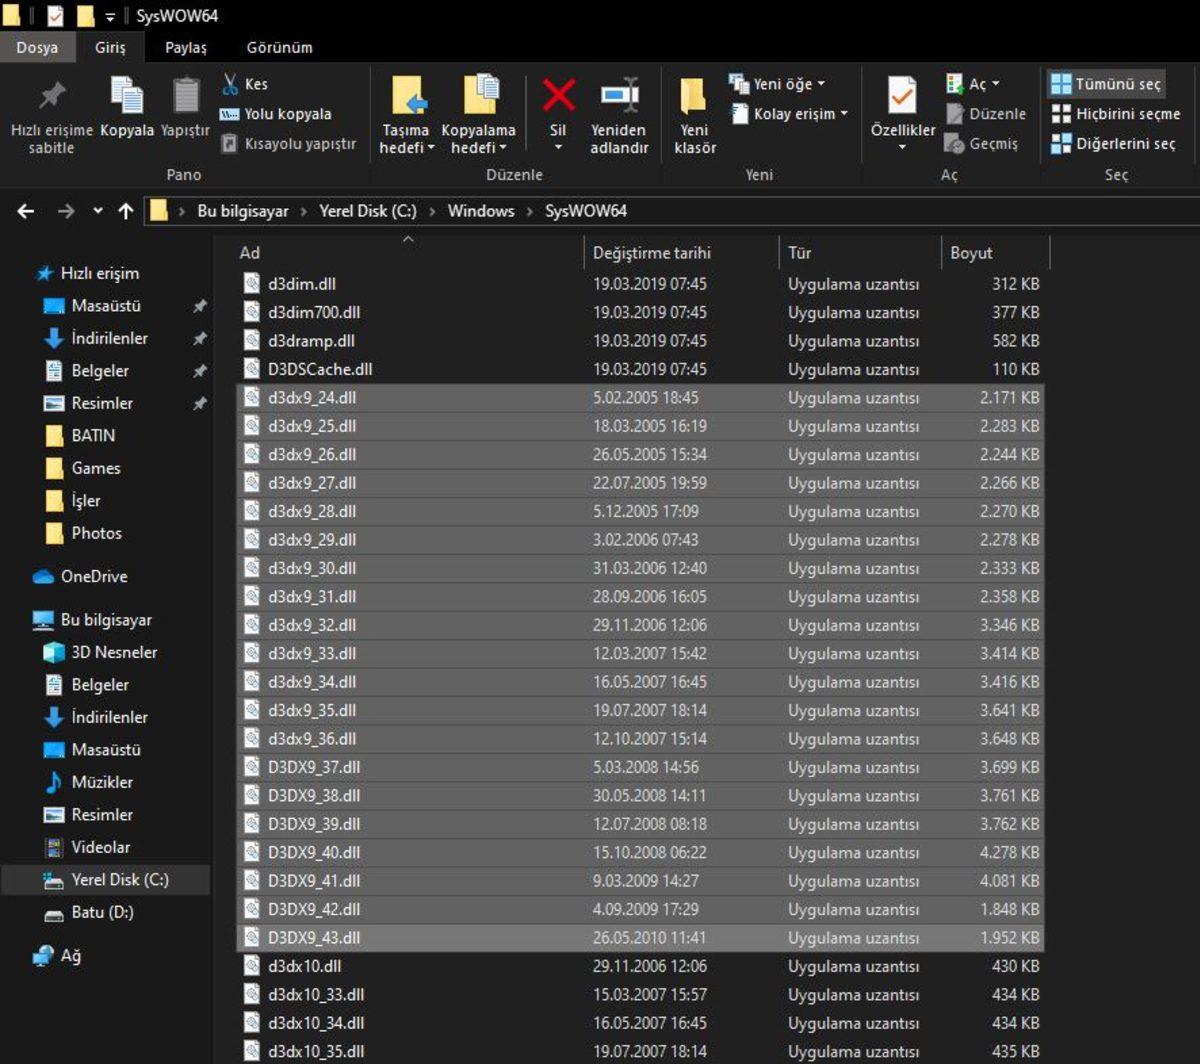Click the red Sil delete icon
Viewport: 1200px width, 1064px height.
click(558, 96)
